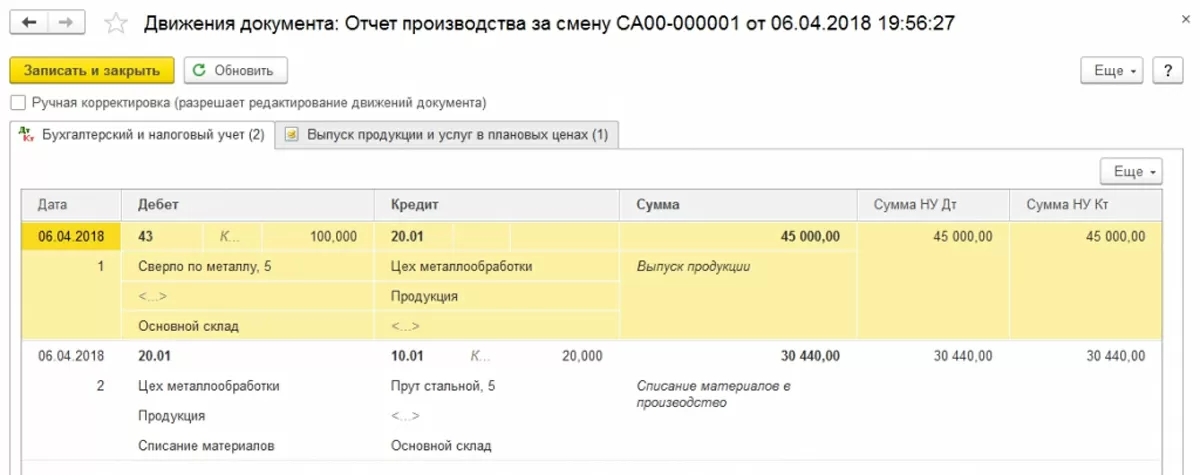Add document to favorites with star
This screenshot has width=1200, height=475.
coord(116,22)
